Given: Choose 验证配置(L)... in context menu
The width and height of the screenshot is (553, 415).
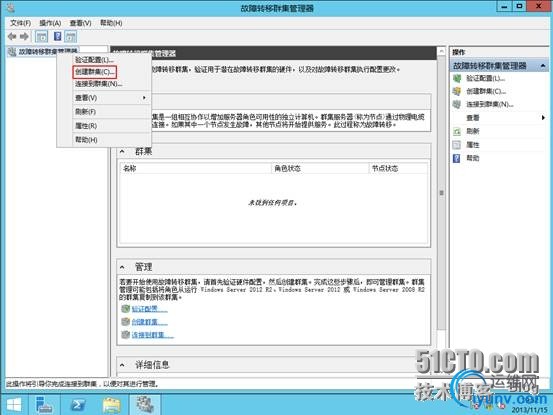Looking at the screenshot, I should coord(95,60).
